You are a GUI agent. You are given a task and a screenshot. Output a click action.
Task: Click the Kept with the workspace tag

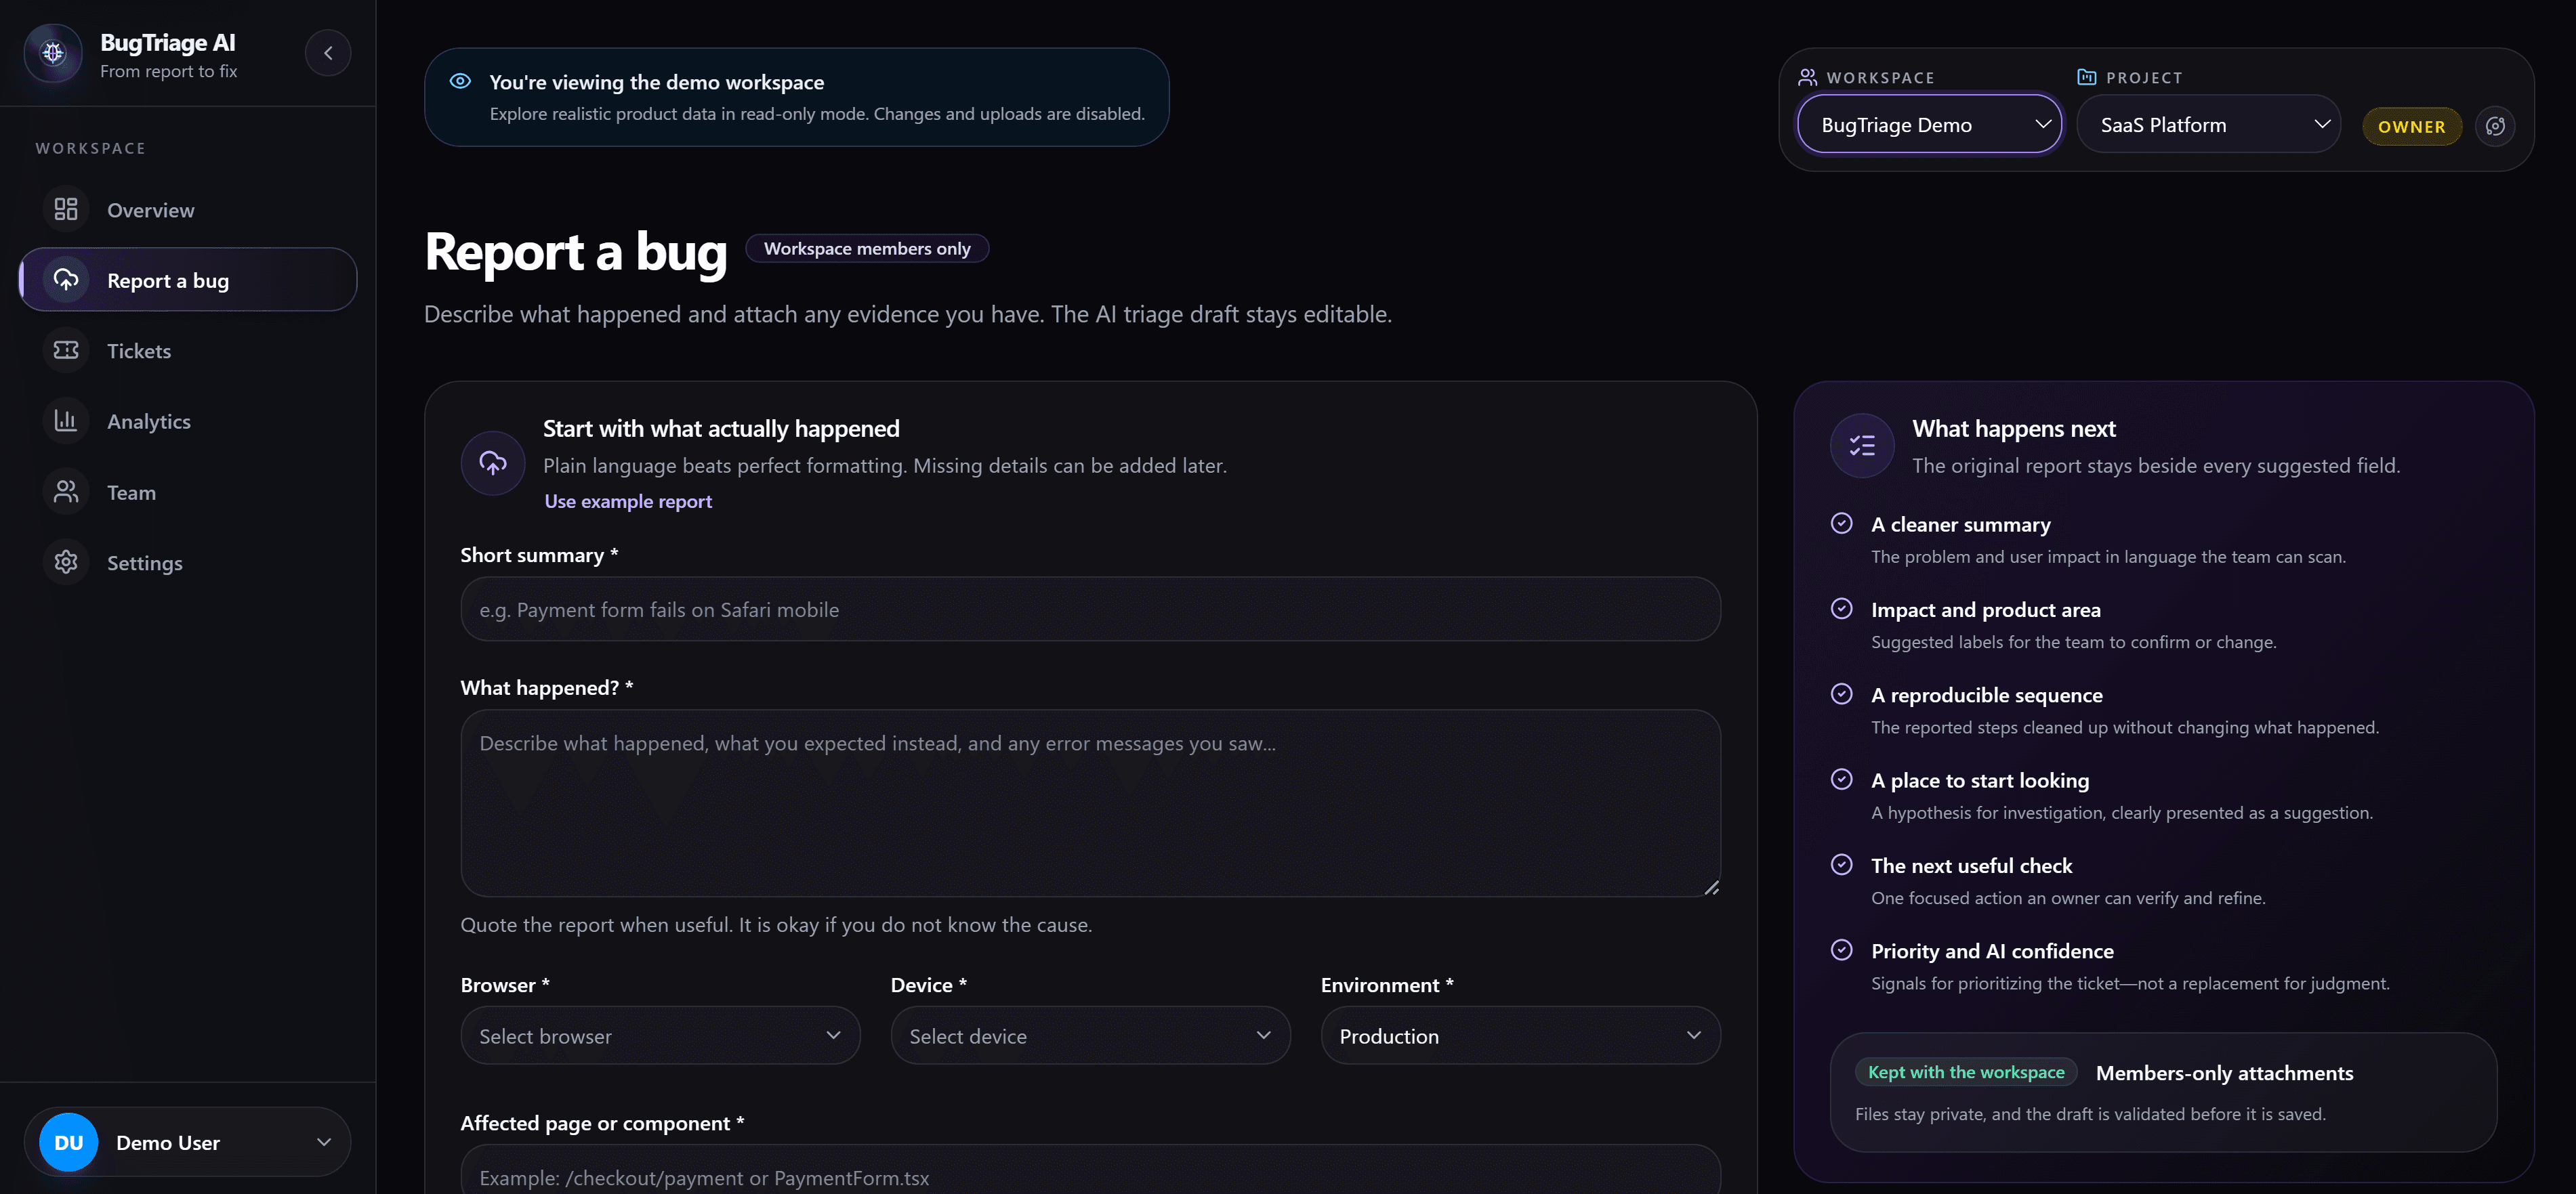(x=1966, y=1072)
